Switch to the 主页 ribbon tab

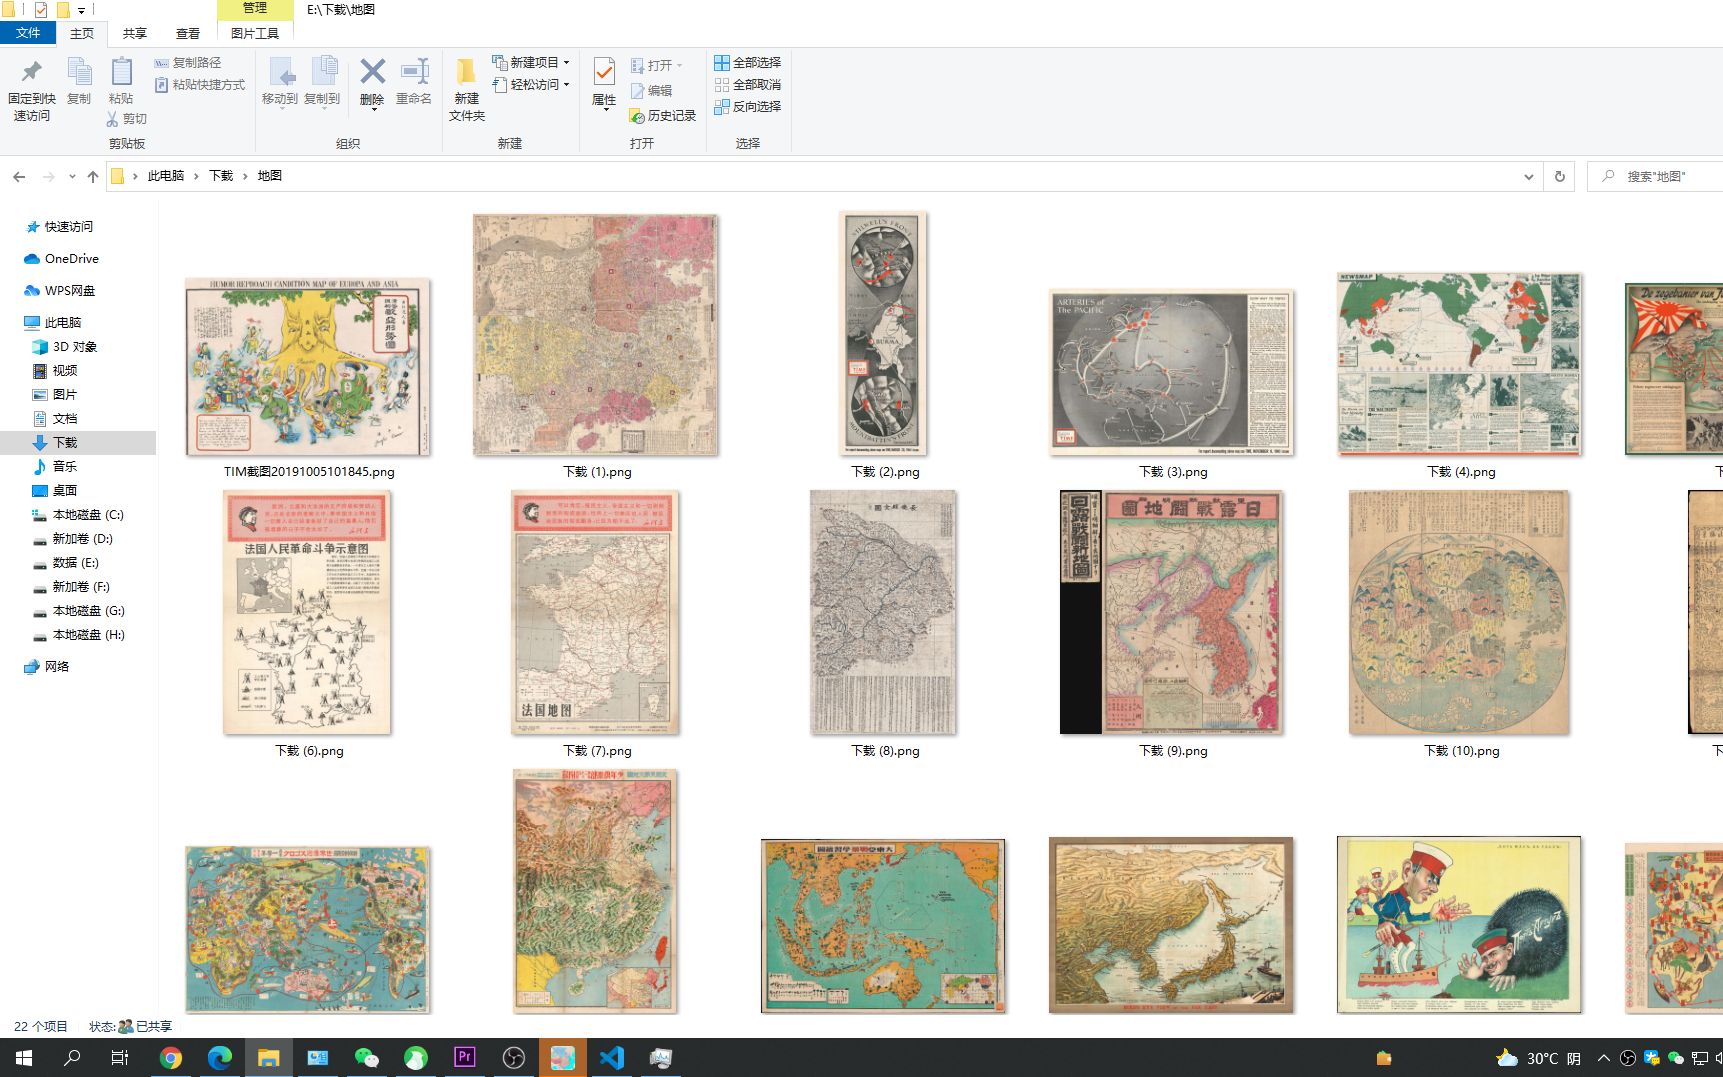(x=82, y=33)
